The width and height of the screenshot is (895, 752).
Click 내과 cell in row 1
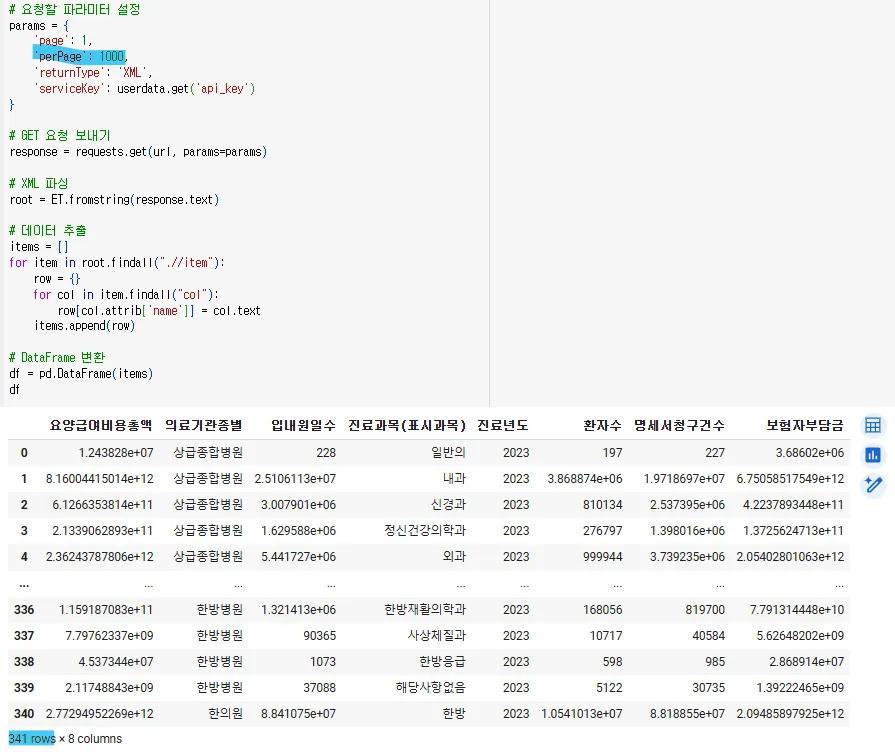pyautogui.click(x=454, y=478)
